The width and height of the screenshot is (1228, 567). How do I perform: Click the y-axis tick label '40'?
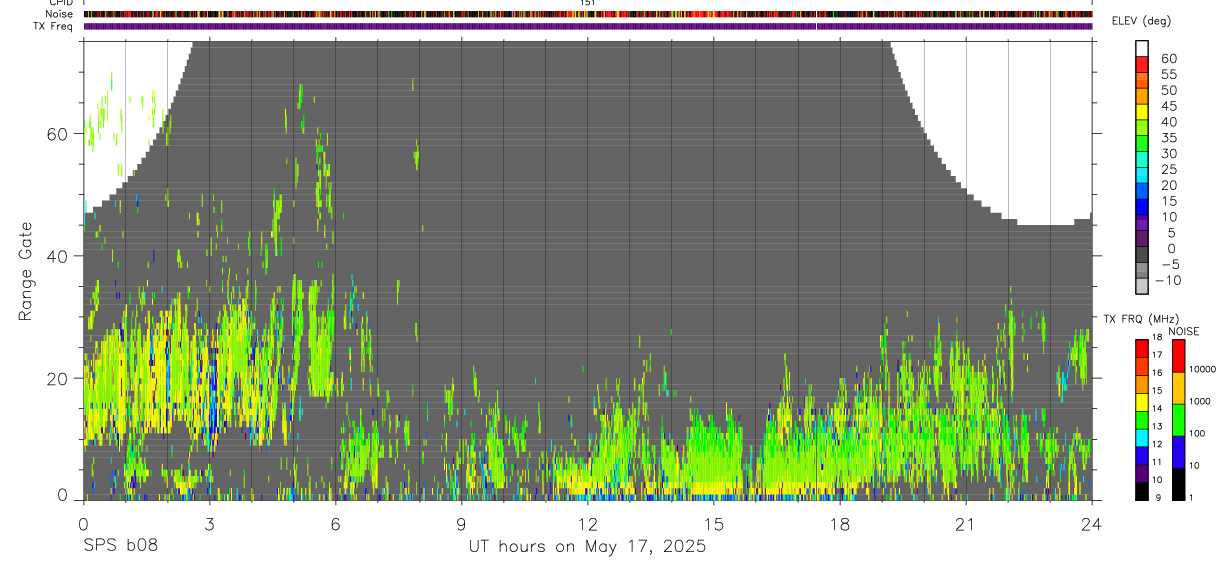coord(57,256)
